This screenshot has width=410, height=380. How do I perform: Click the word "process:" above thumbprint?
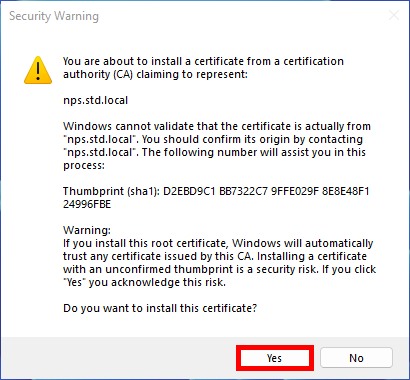(84, 166)
